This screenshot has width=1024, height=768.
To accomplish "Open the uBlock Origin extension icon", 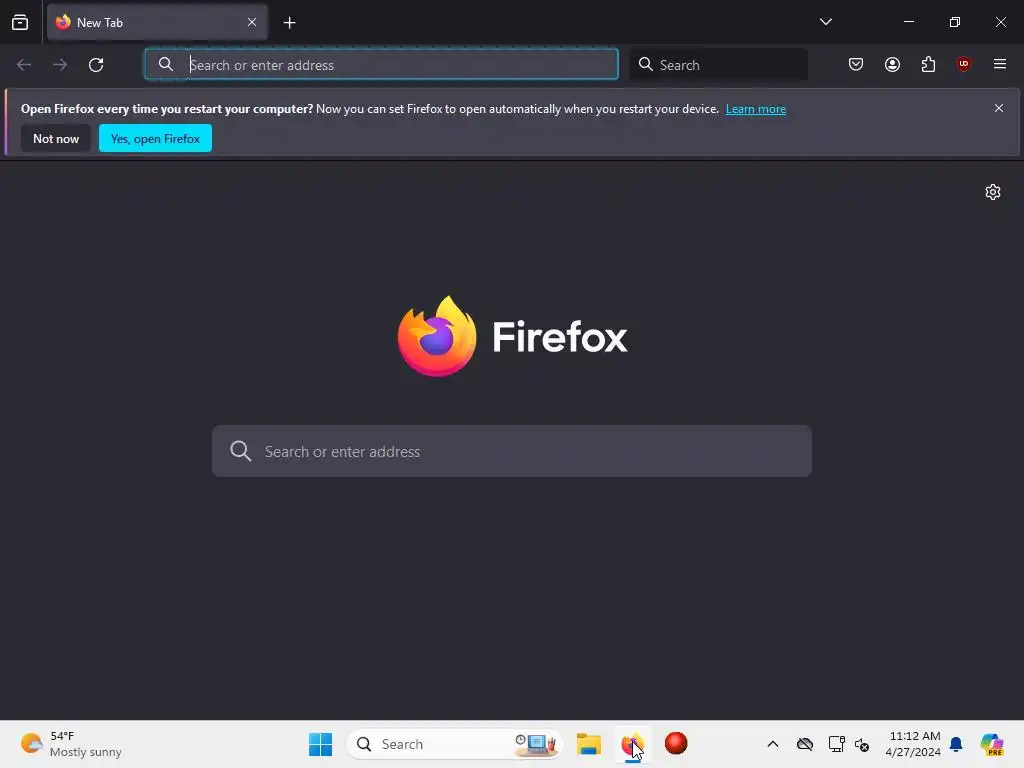I will click(x=964, y=64).
